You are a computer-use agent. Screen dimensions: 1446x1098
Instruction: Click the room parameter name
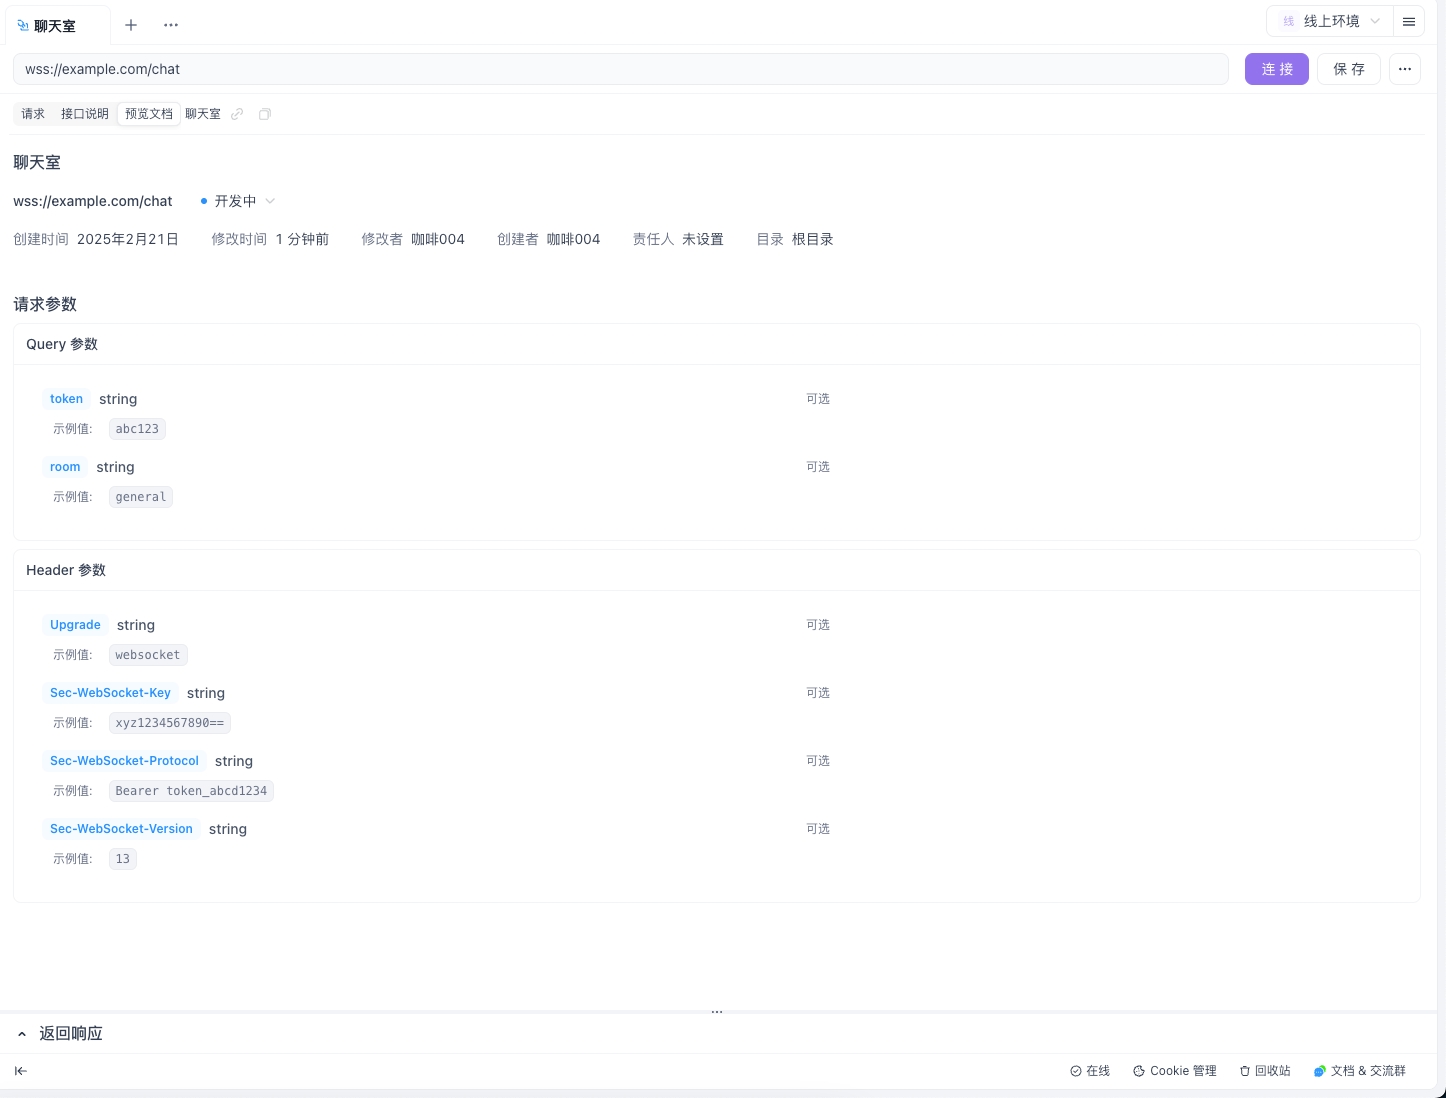[x=65, y=467]
